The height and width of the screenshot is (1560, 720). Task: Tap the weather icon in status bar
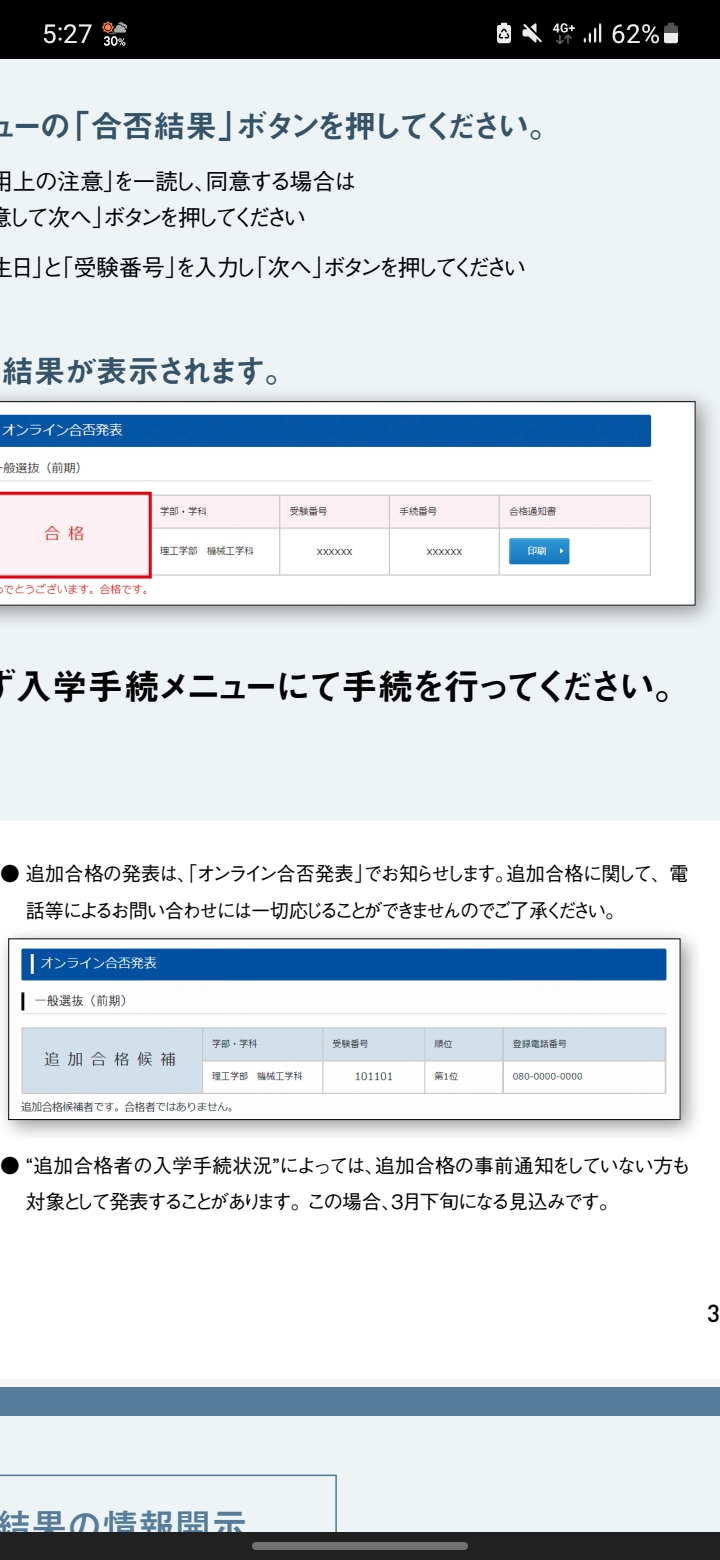114,34
